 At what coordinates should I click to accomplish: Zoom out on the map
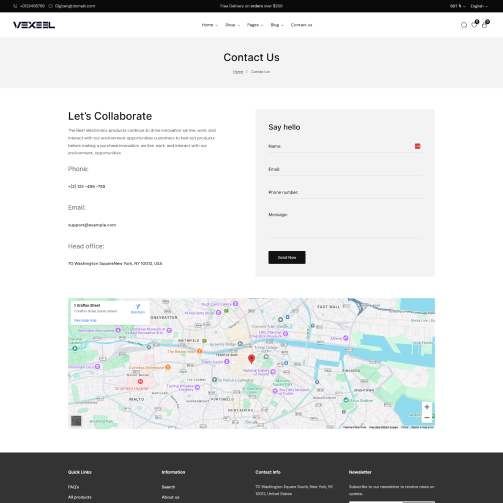tap(427, 418)
